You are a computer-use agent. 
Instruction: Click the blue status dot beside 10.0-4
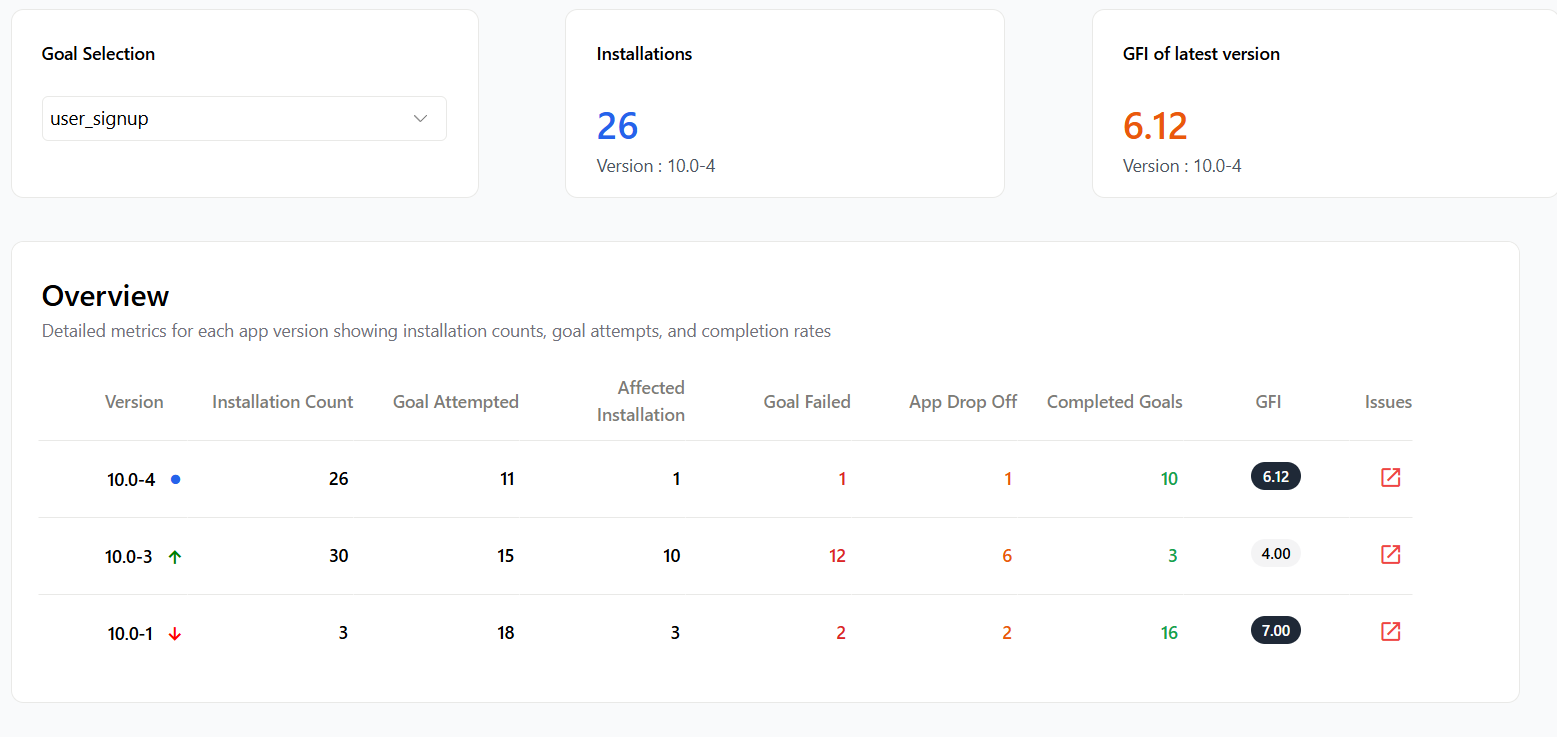point(175,479)
